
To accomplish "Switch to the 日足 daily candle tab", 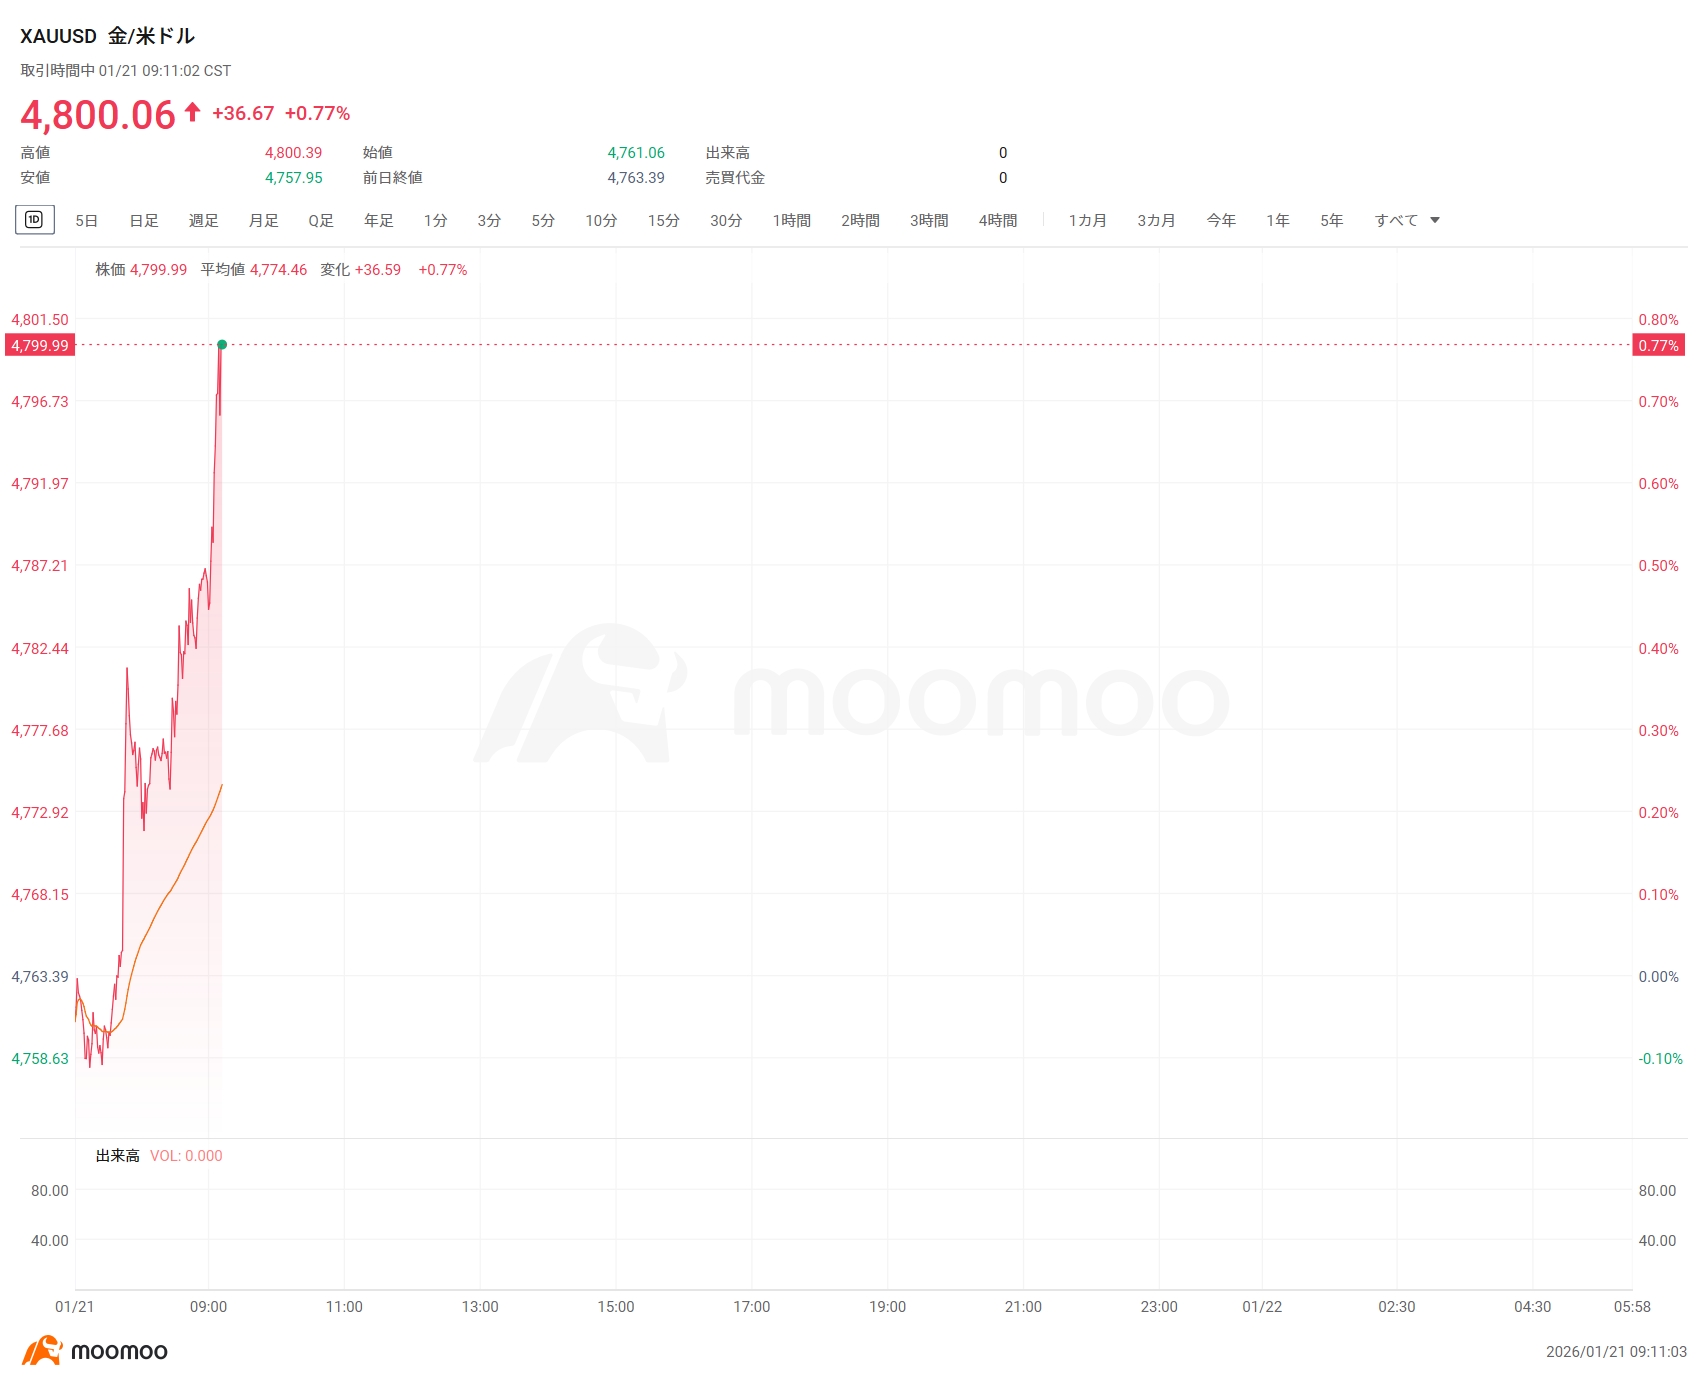I will click(x=144, y=221).
